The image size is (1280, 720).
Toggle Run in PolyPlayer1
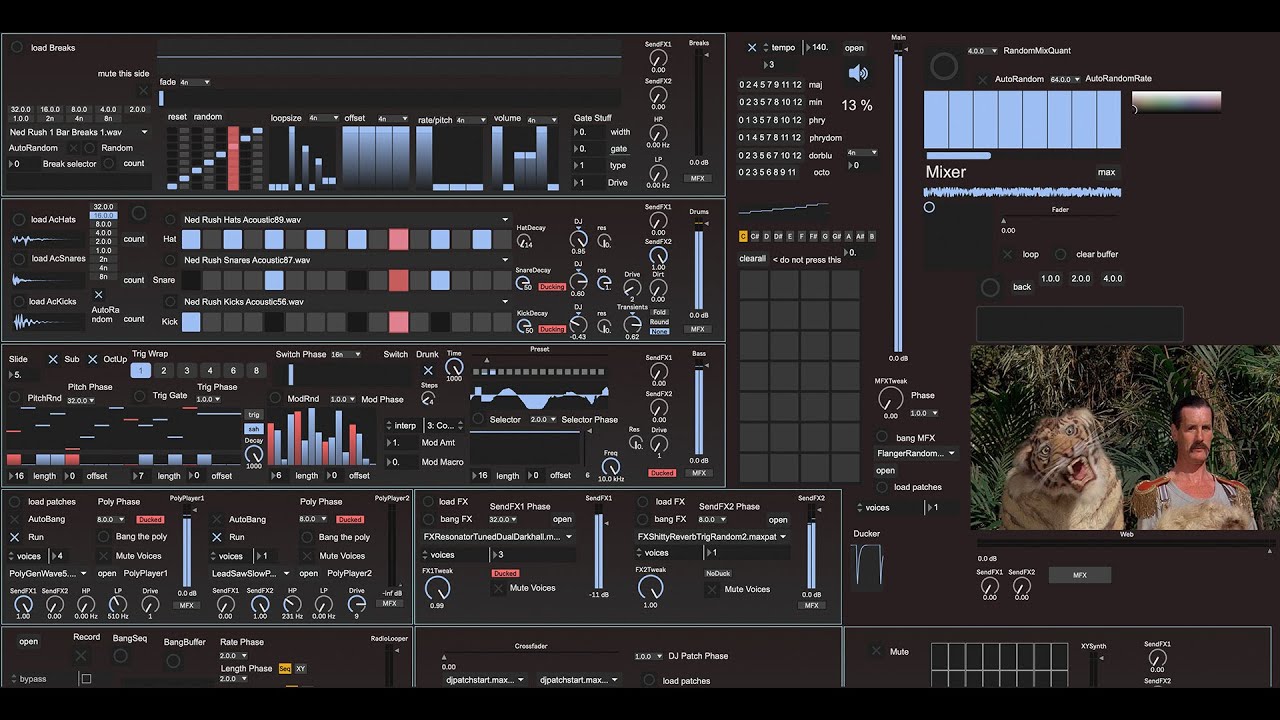(14, 537)
